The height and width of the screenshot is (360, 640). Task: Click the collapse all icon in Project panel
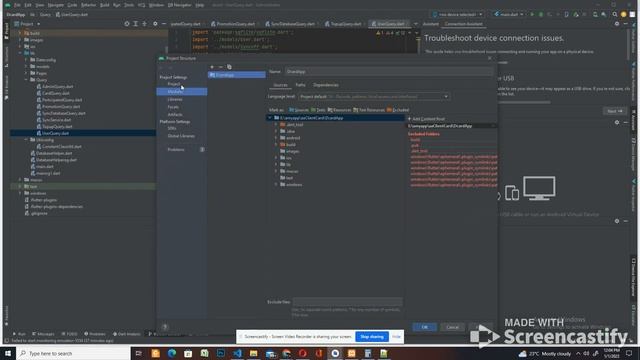(144, 24)
